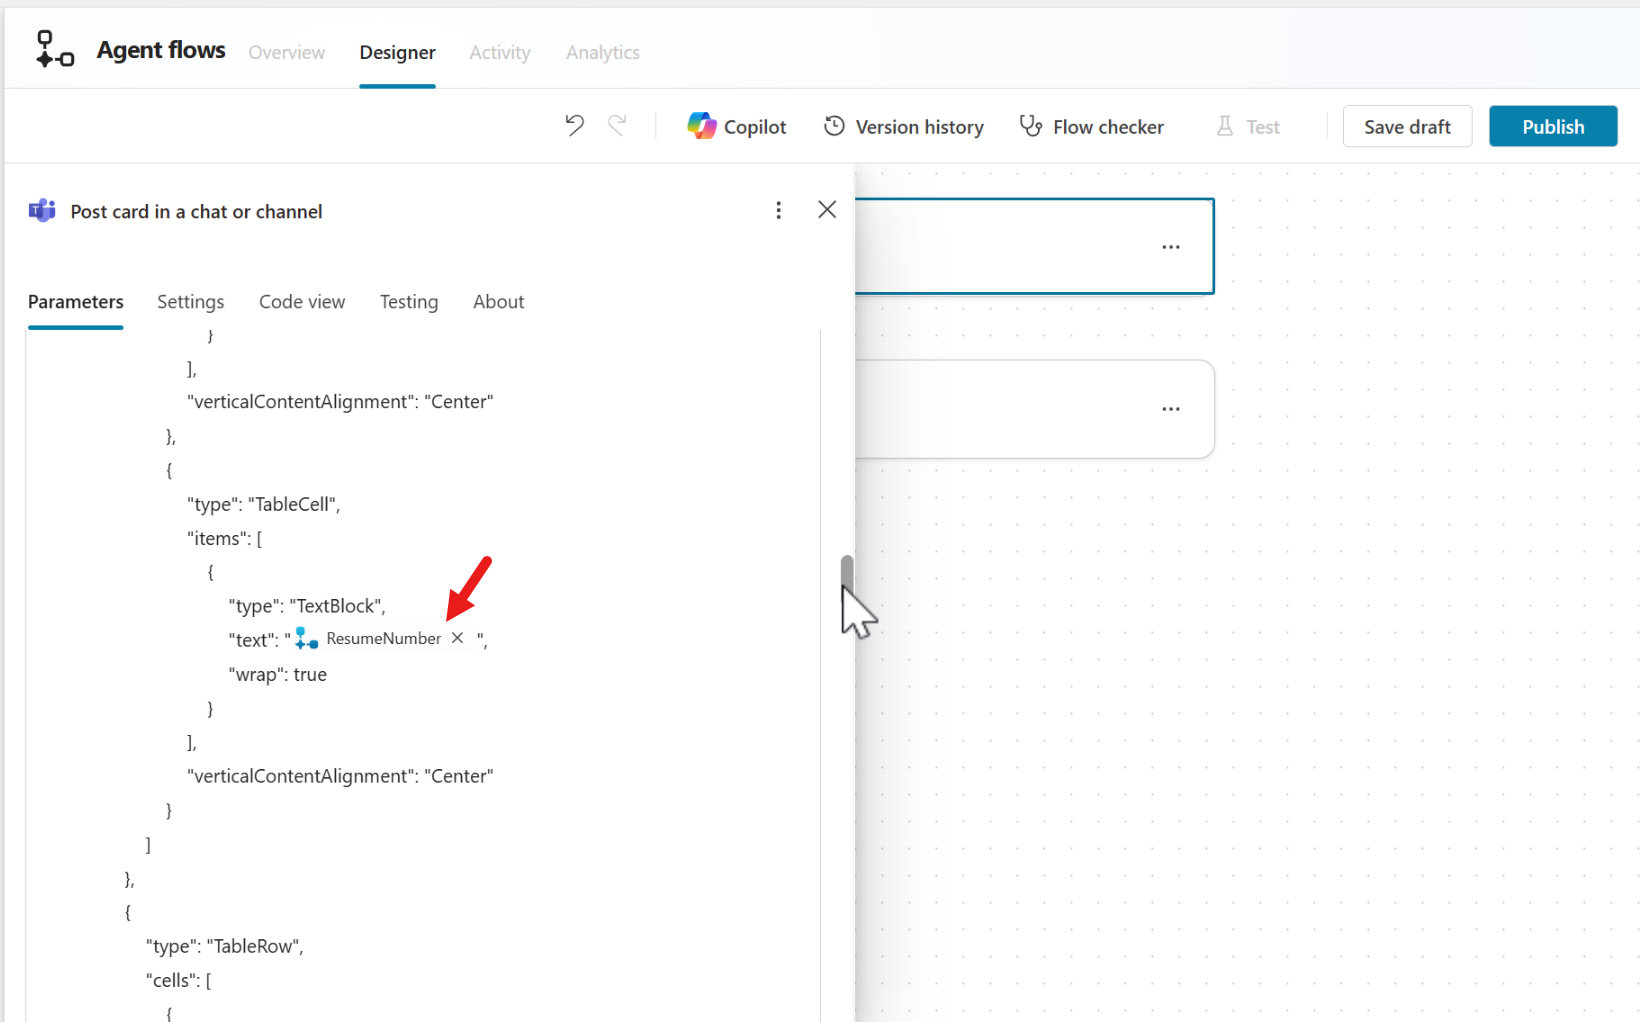1640x1022 pixels.
Task: Remove the ResumeNumber dynamic token
Action: [x=458, y=638]
